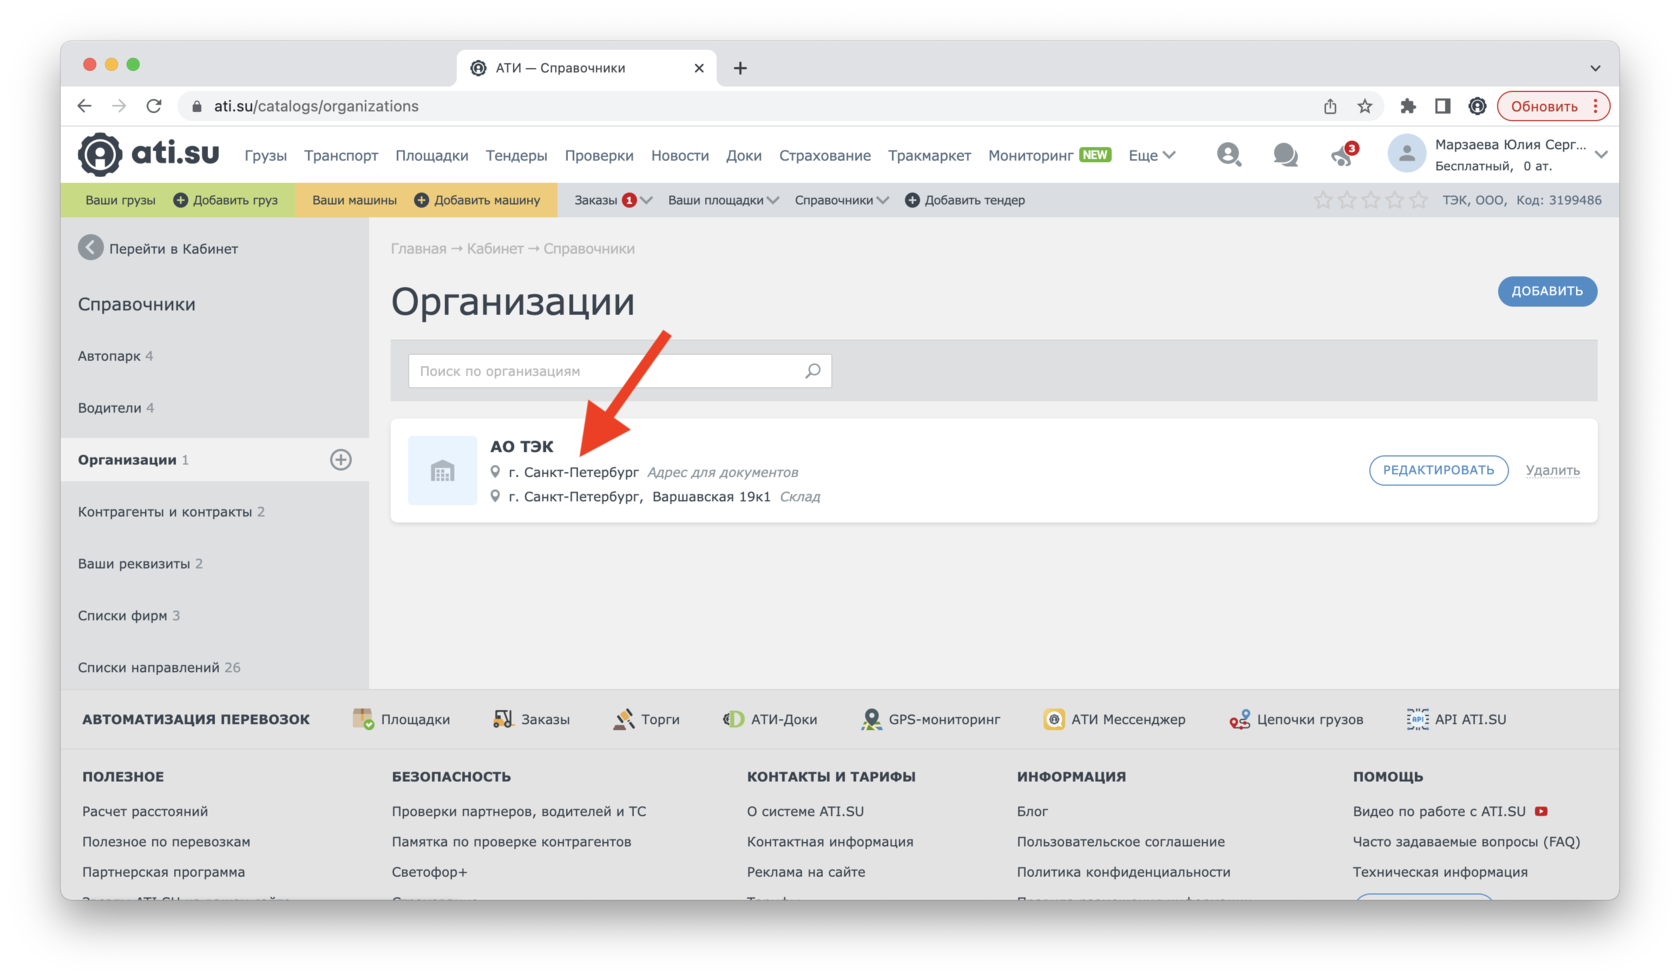Expand the Еще menu
1680x980 pixels.
pyautogui.click(x=1152, y=155)
